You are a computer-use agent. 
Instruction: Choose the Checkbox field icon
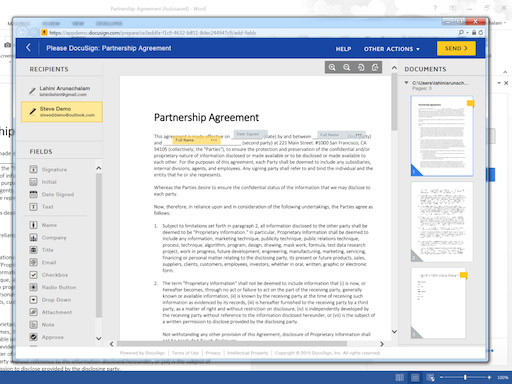[x=33, y=275]
